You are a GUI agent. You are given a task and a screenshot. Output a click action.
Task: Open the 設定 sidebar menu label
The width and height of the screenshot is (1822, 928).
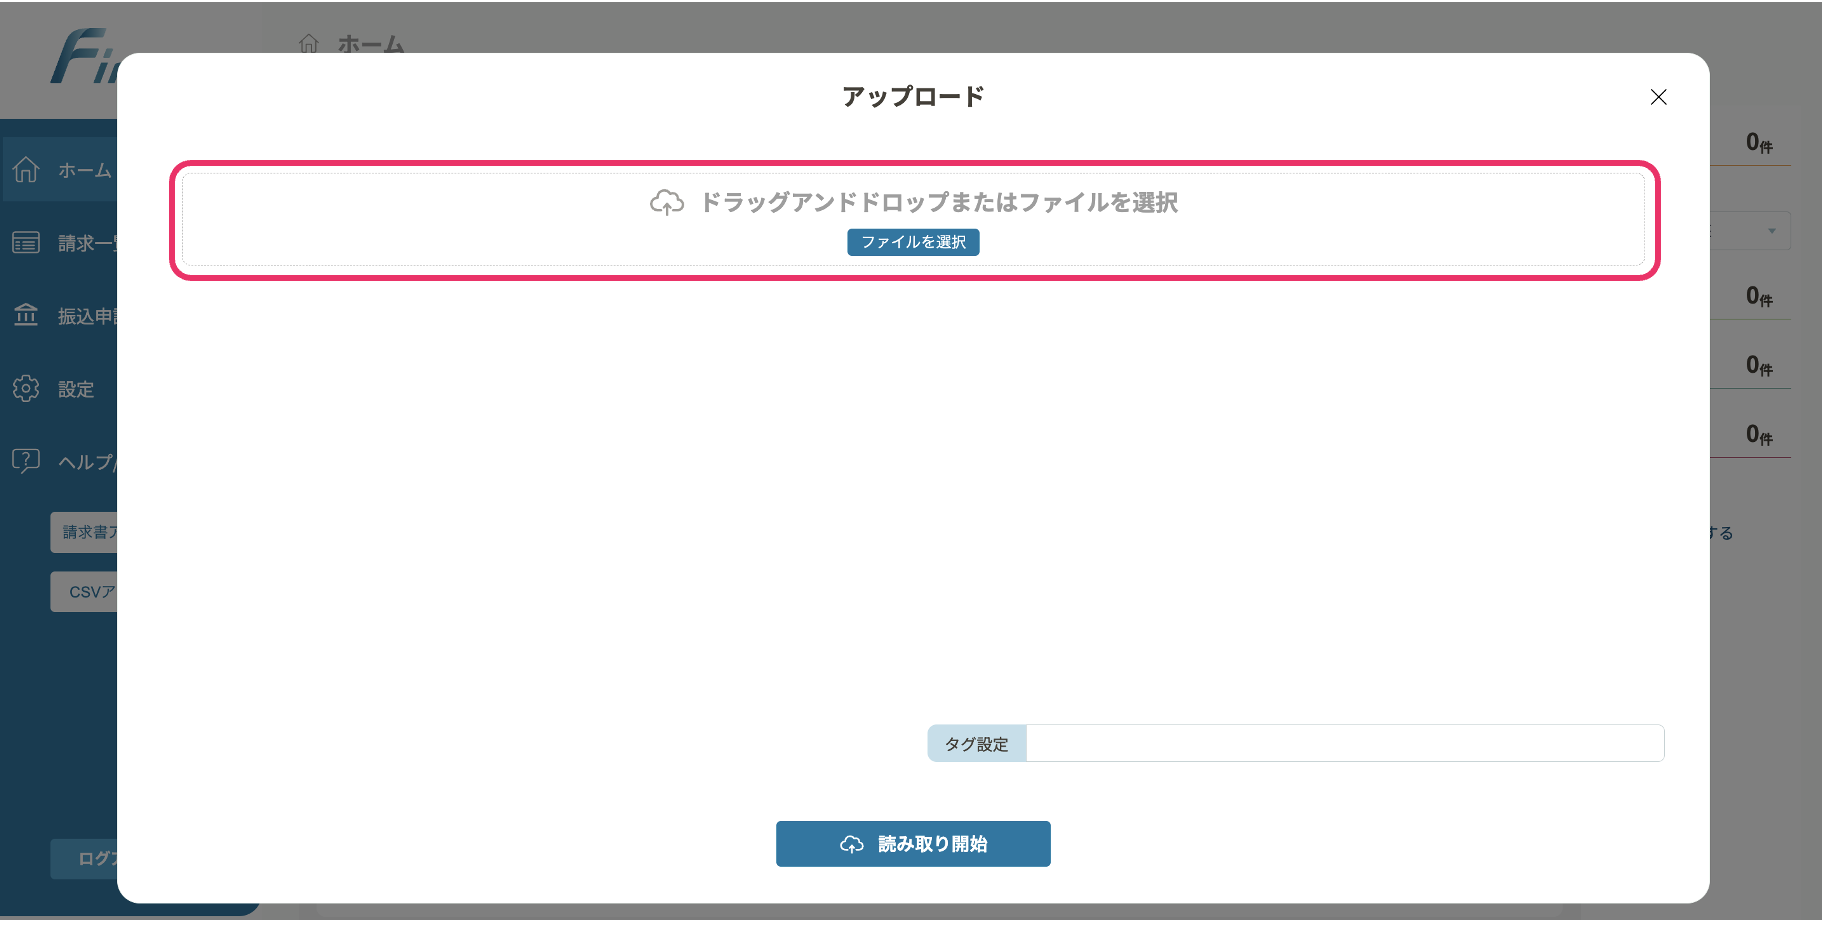coord(76,390)
